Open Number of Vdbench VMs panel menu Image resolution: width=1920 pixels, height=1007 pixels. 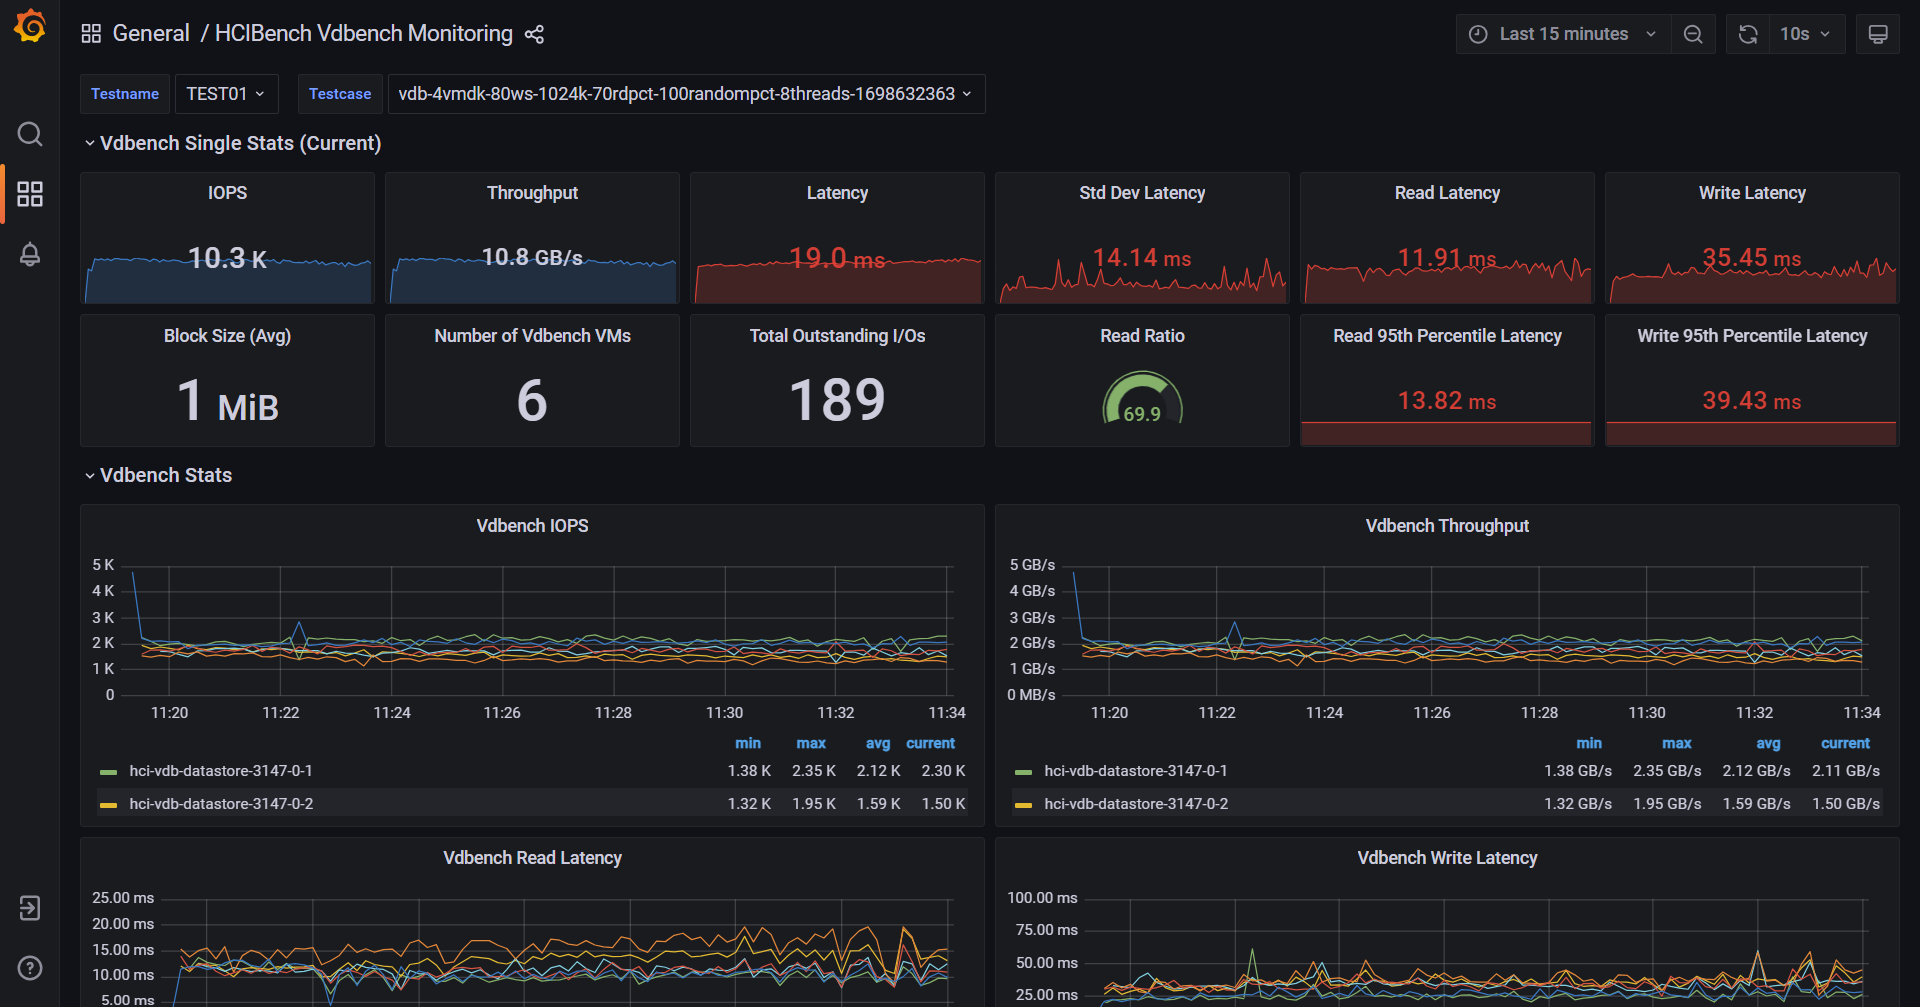tap(532, 336)
